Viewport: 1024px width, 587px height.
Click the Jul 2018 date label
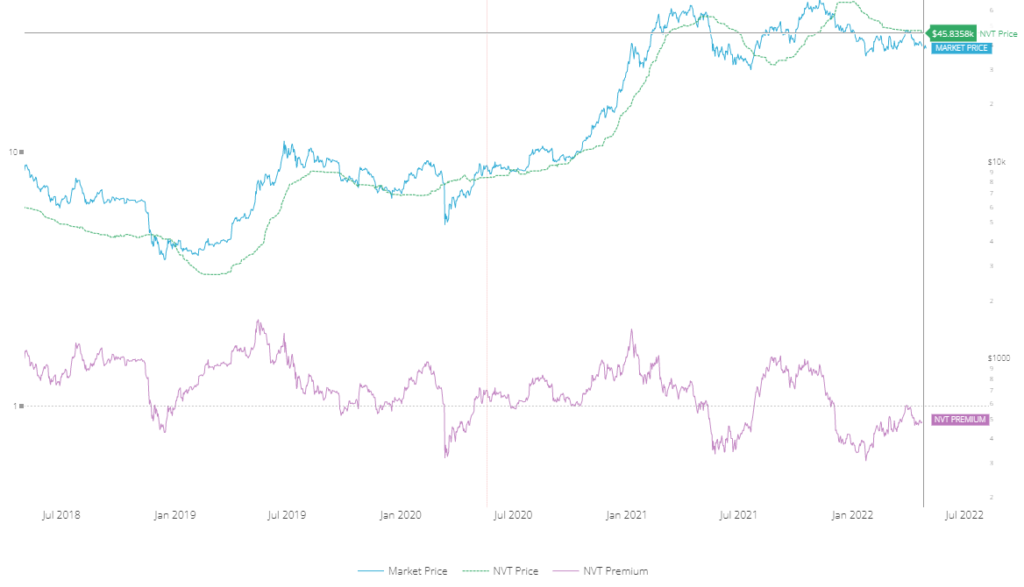[61, 516]
